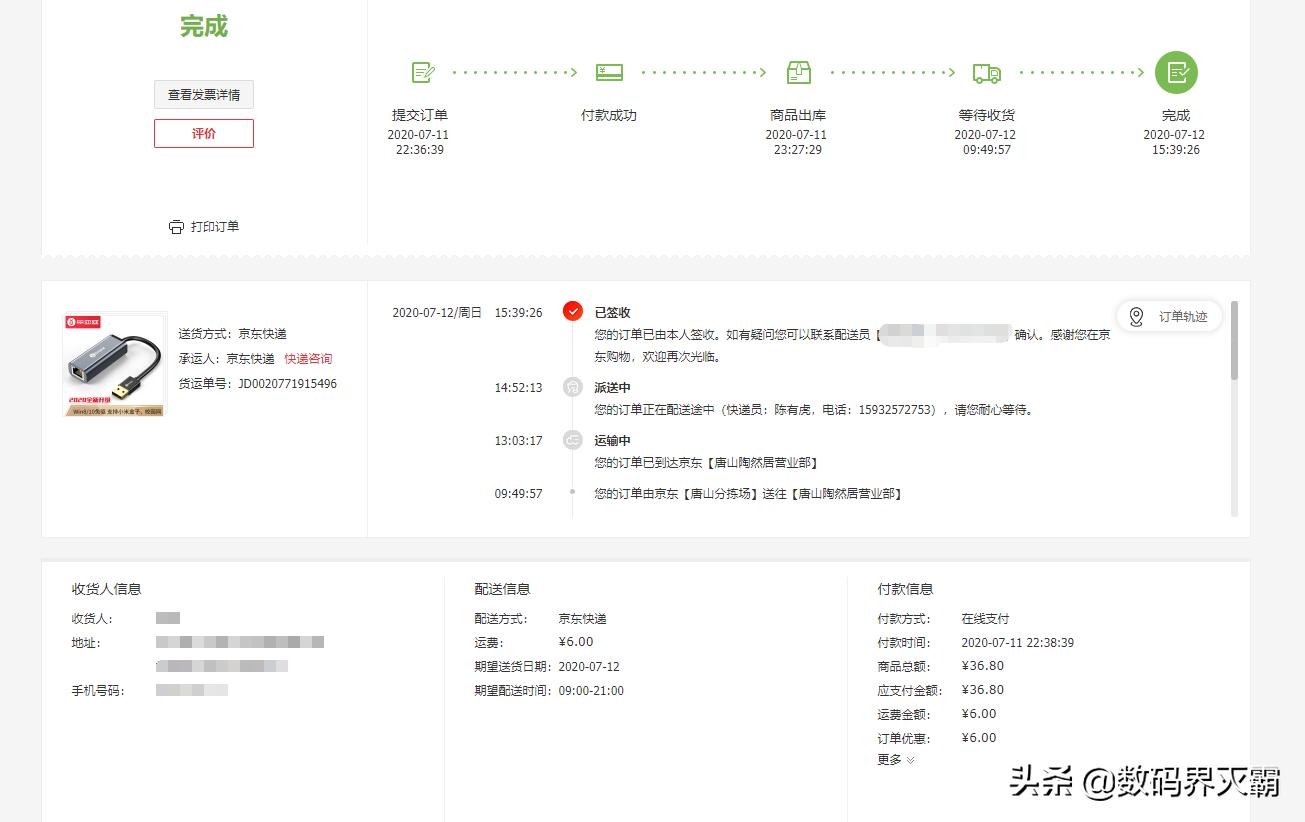Open the 快递咨询 delivery consultation link
The image size is (1305, 822).
tap(307, 358)
